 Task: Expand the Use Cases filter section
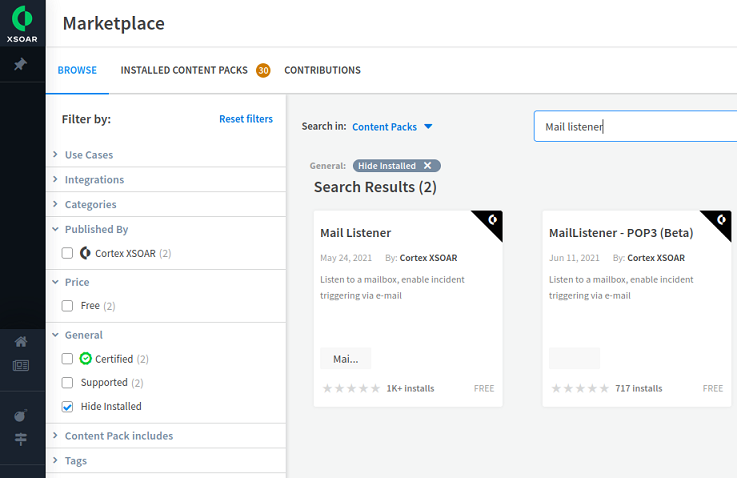[x=88, y=155]
